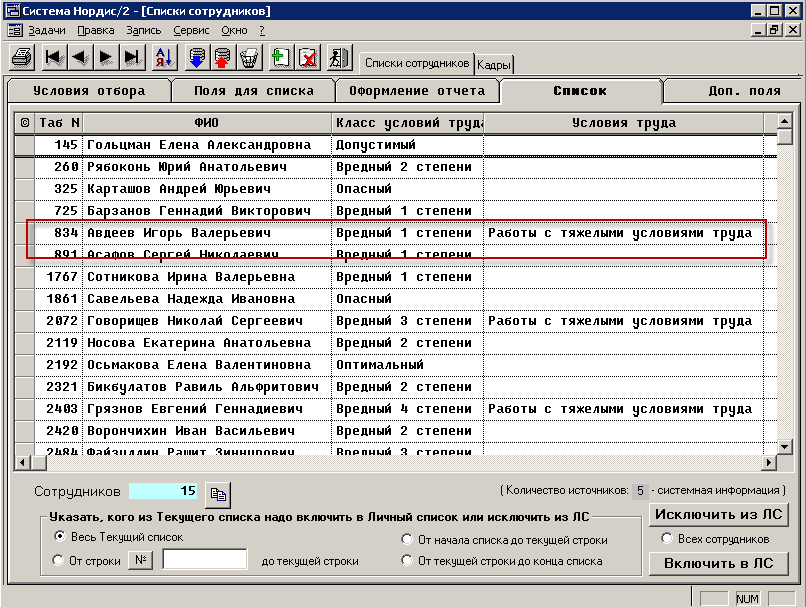This screenshot has height=607, width=806.
Task: Click the red X delete-record icon
Action: (x=308, y=57)
